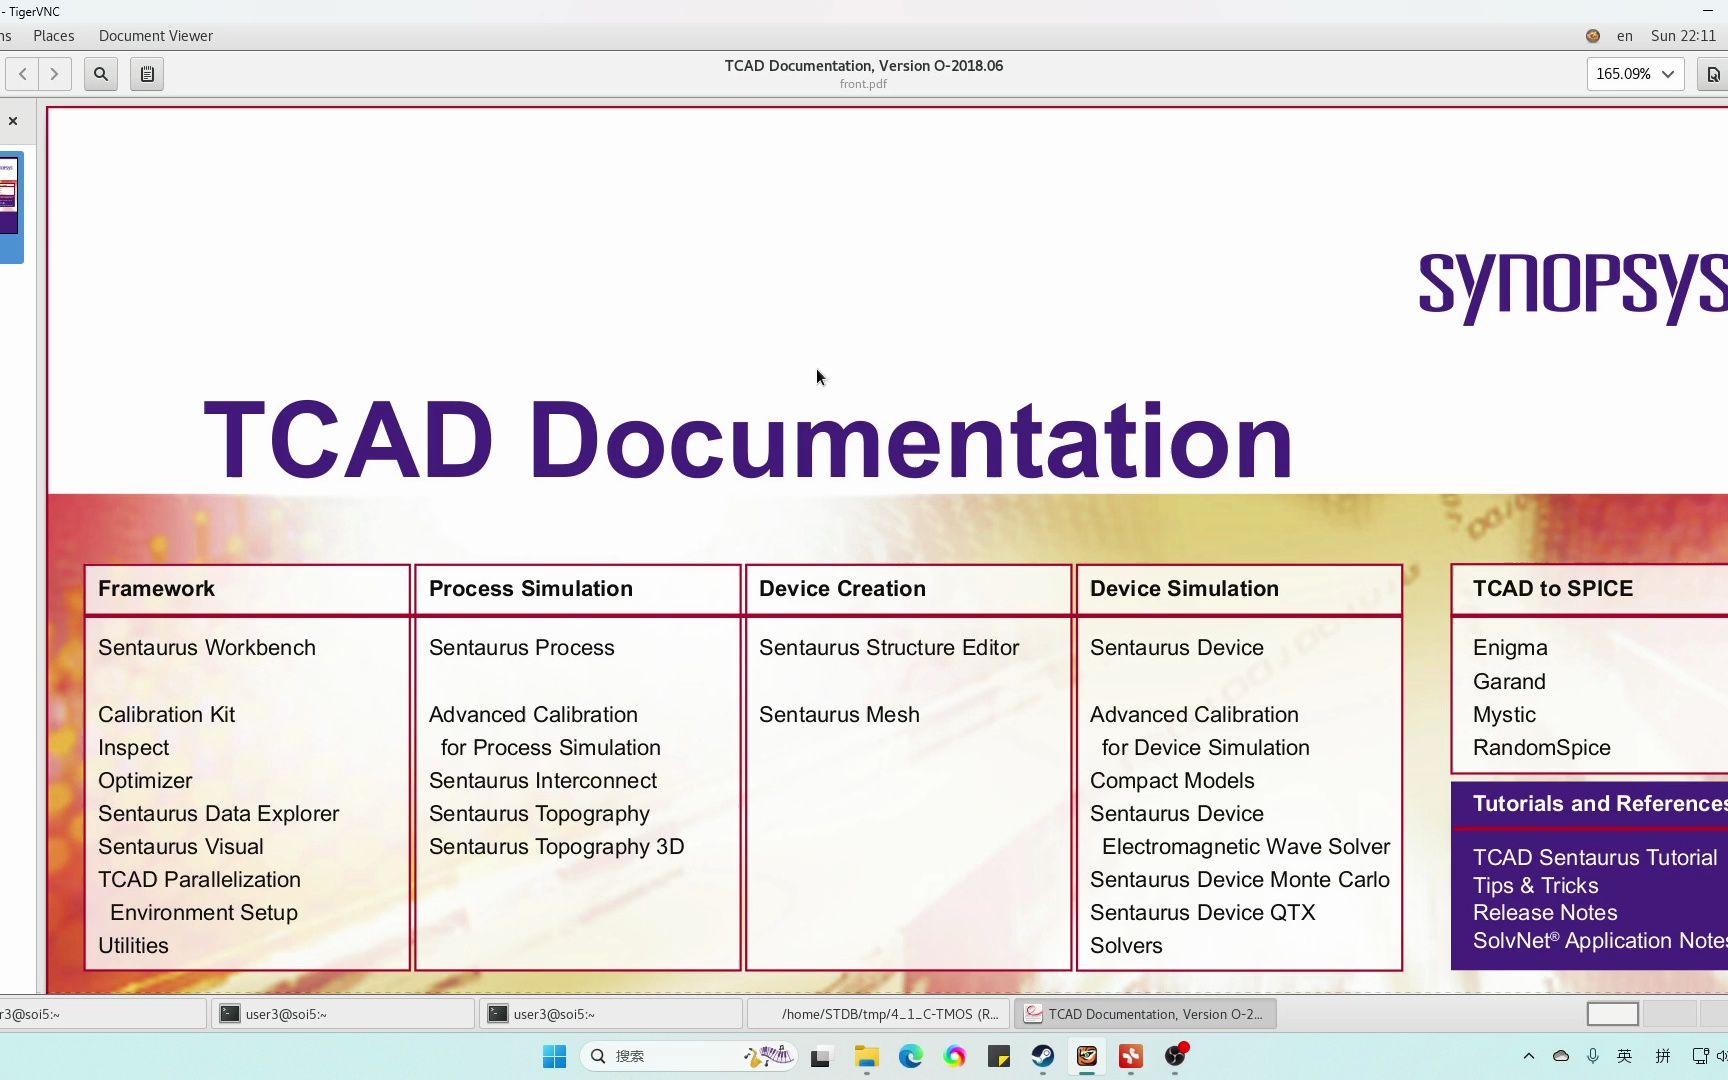1728x1080 pixels.
Task: Open Task View icon in taskbar
Action: pyautogui.click(x=821, y=1056)
